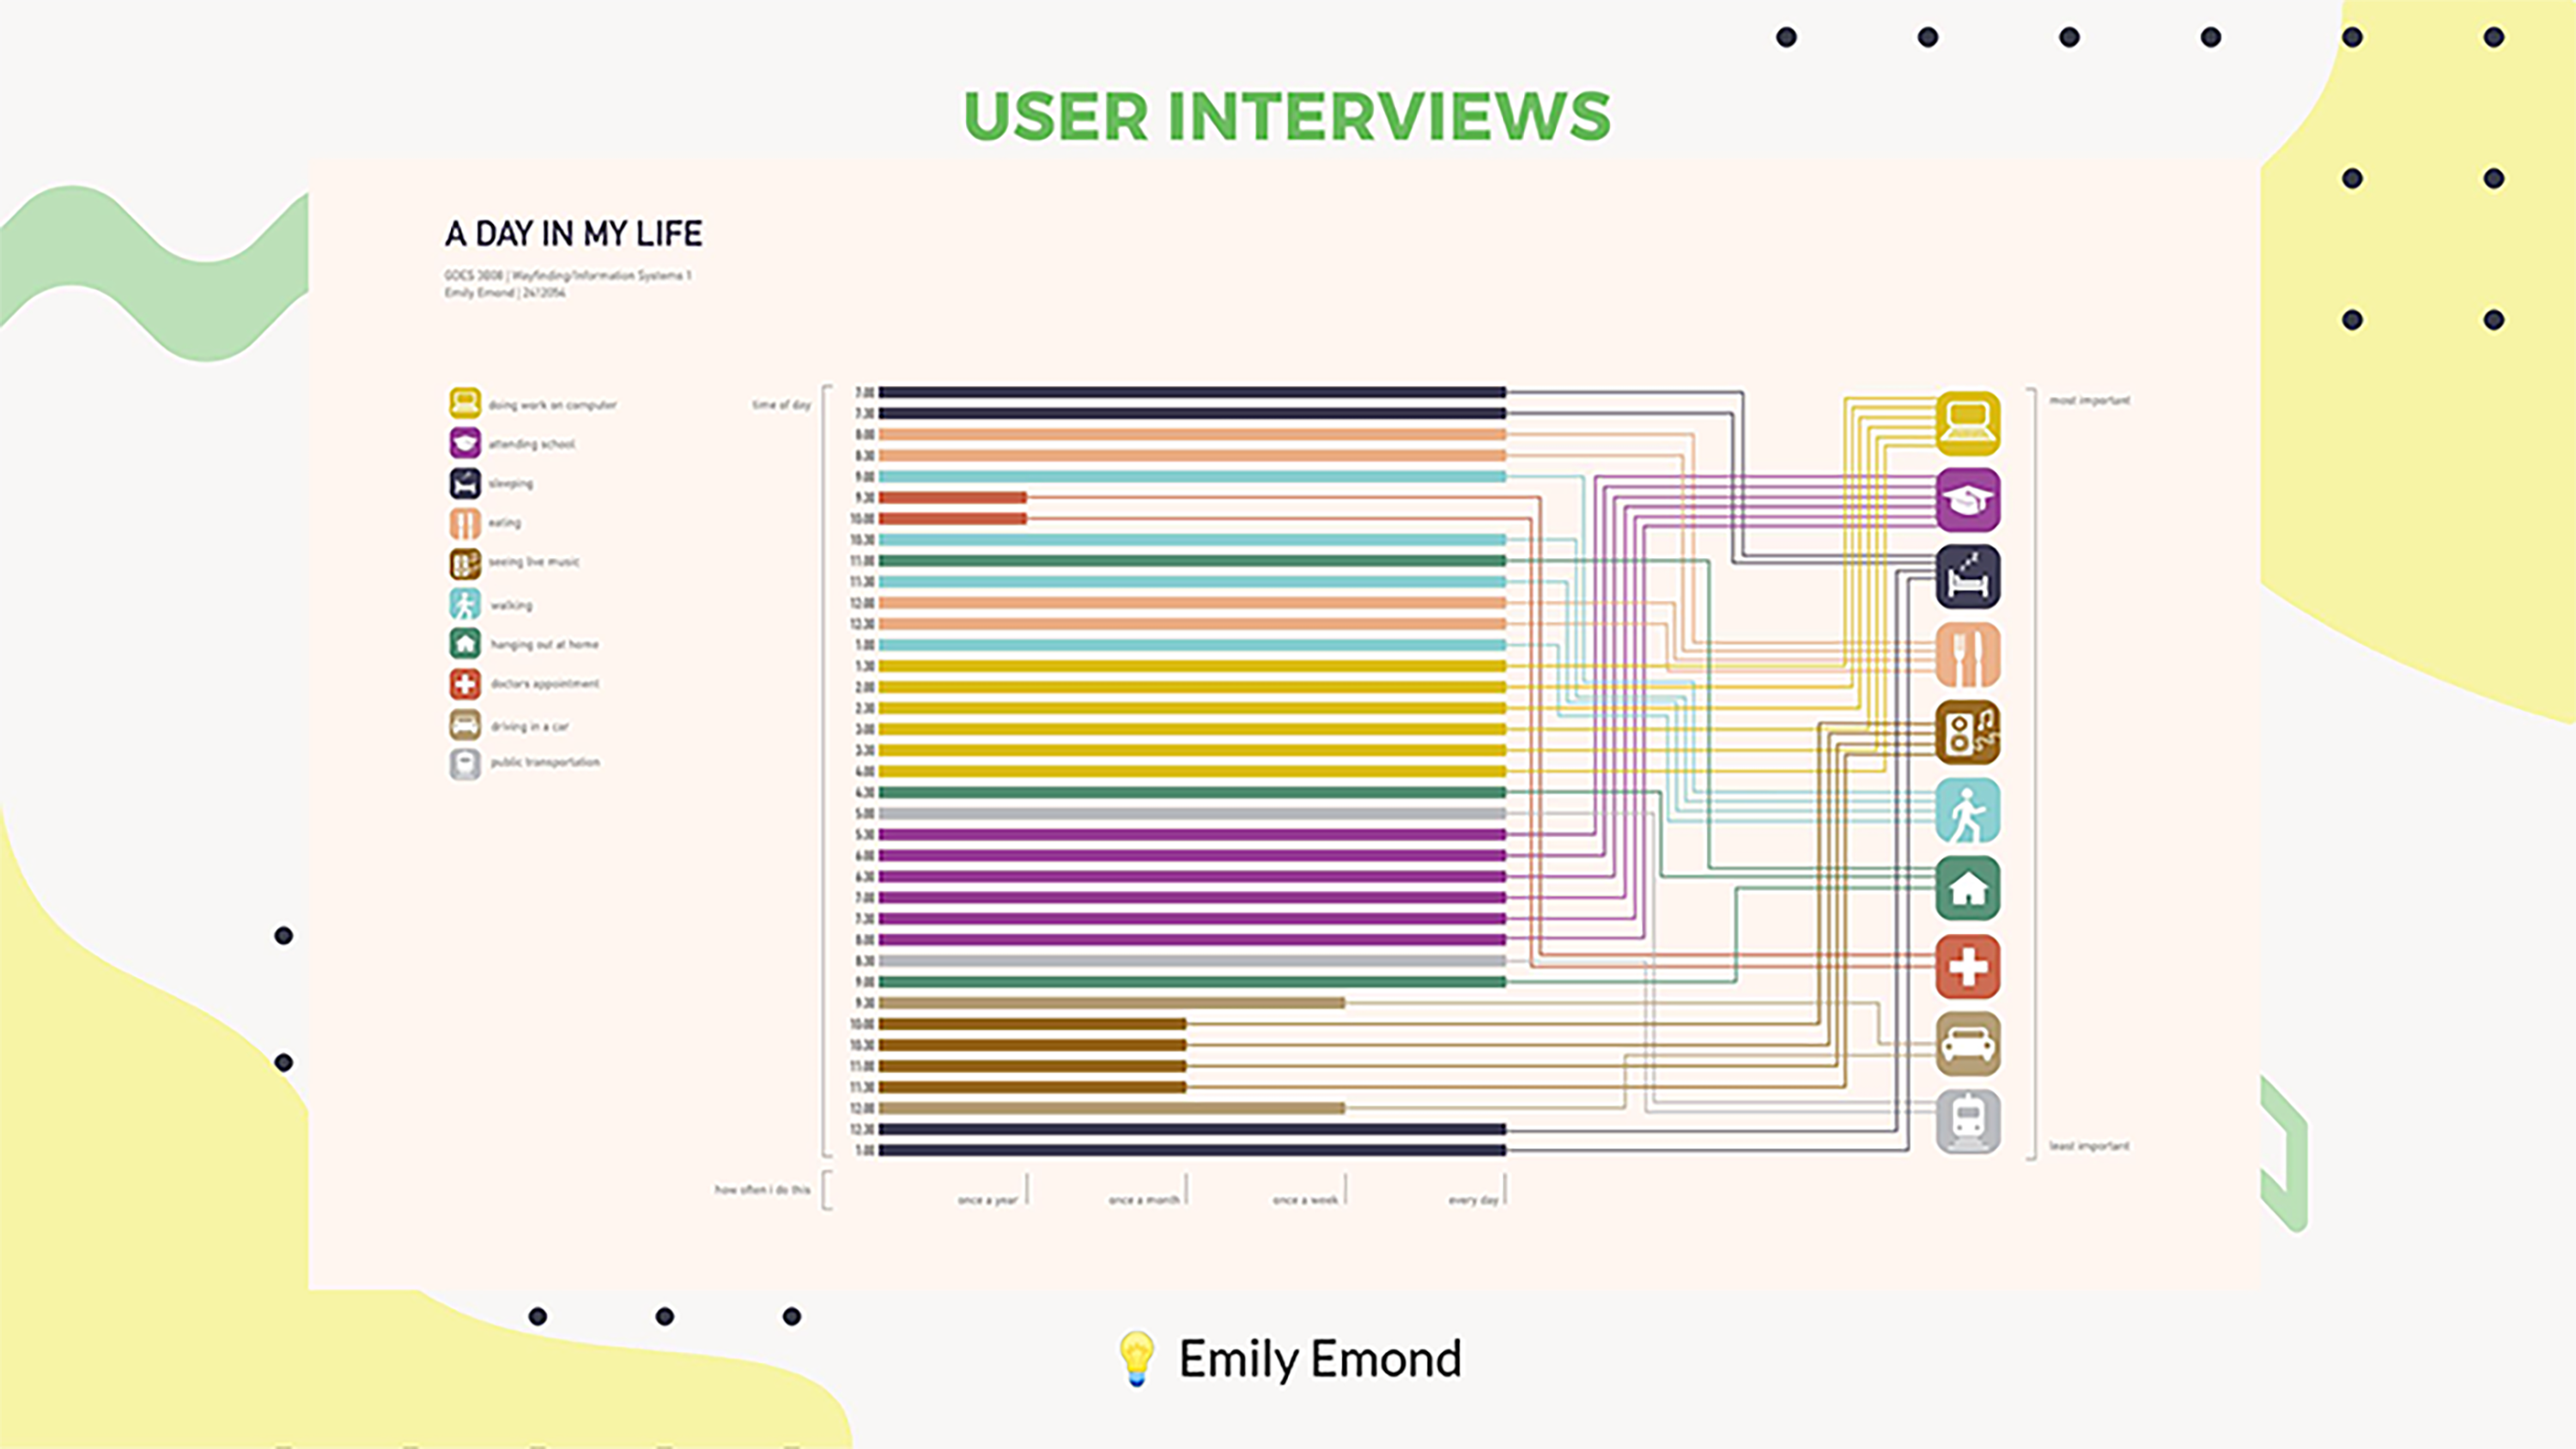
Task: Click the 'once a year' frequency axis label
Action: pos(987,1199)
